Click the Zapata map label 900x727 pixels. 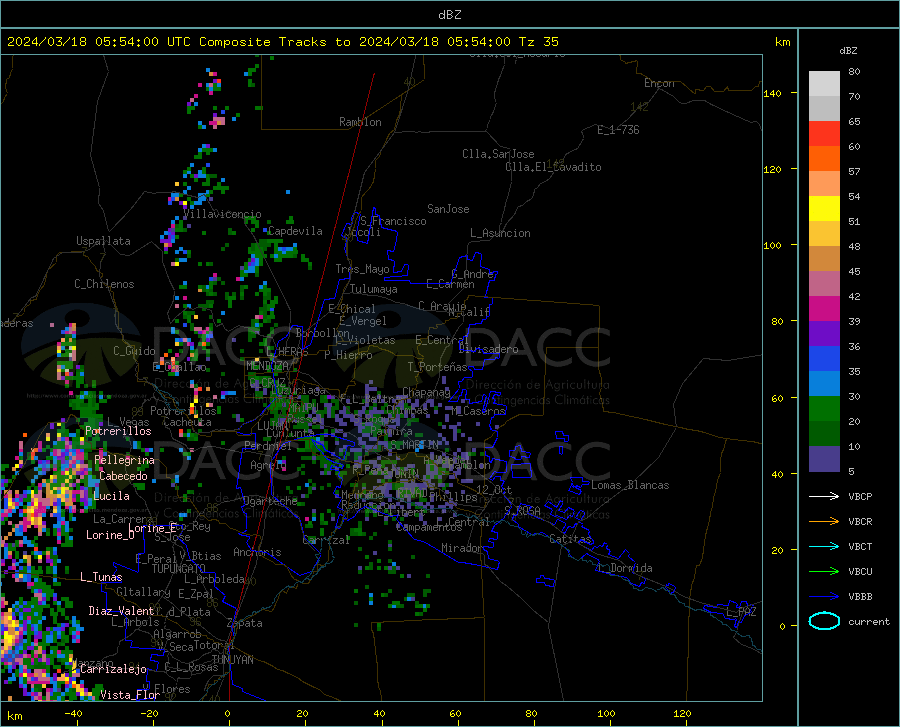(245, 623)
